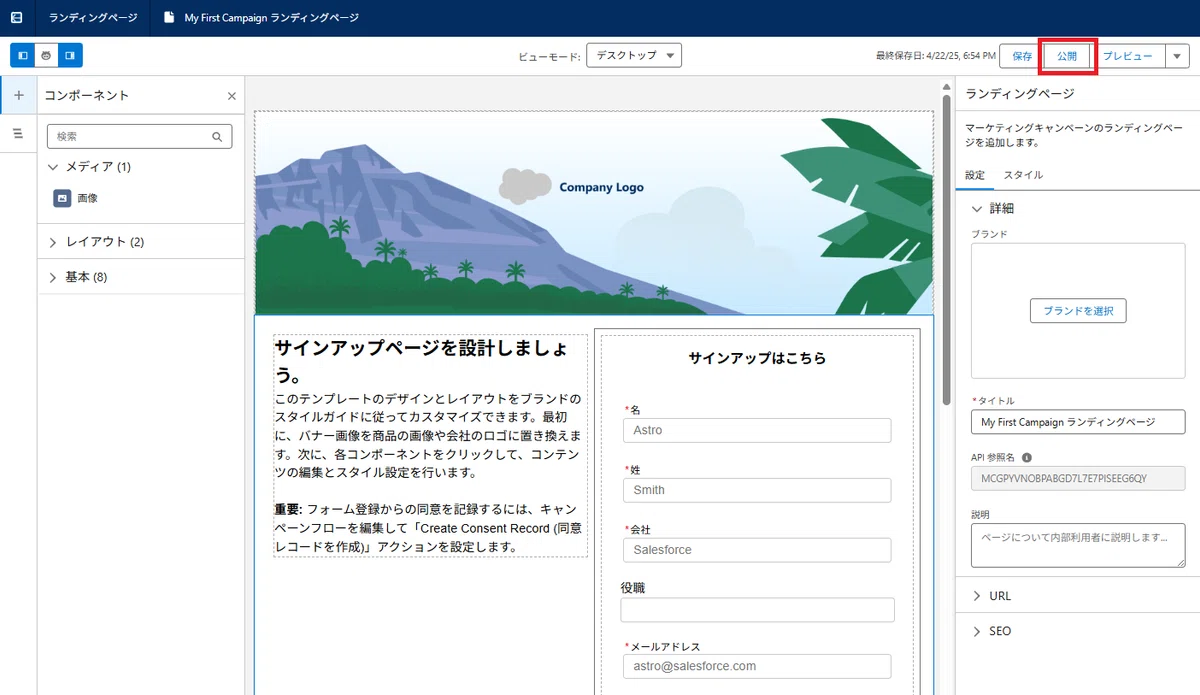The height and width of the screenshot is (695, 1200).
Task: Click the API 参照名 info icon
Action: [1027, 457]
